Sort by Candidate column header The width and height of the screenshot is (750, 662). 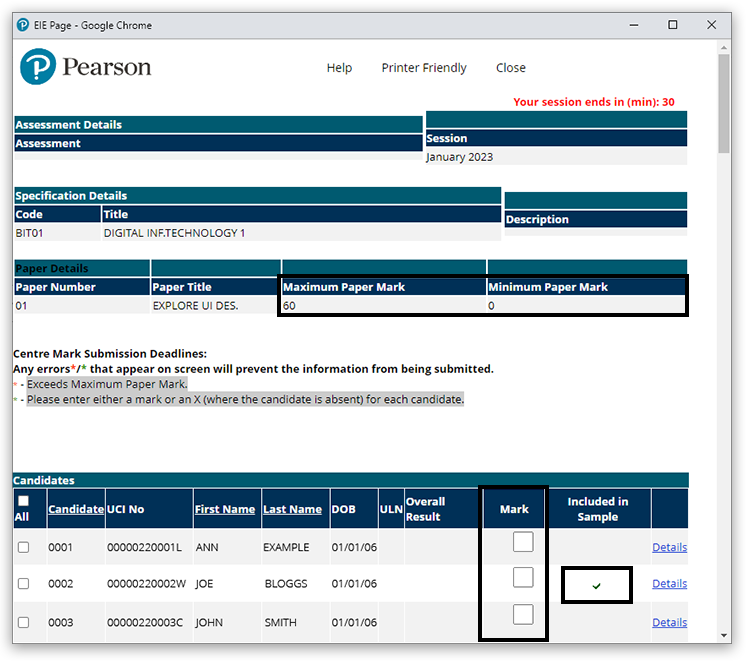coord(76,509)
